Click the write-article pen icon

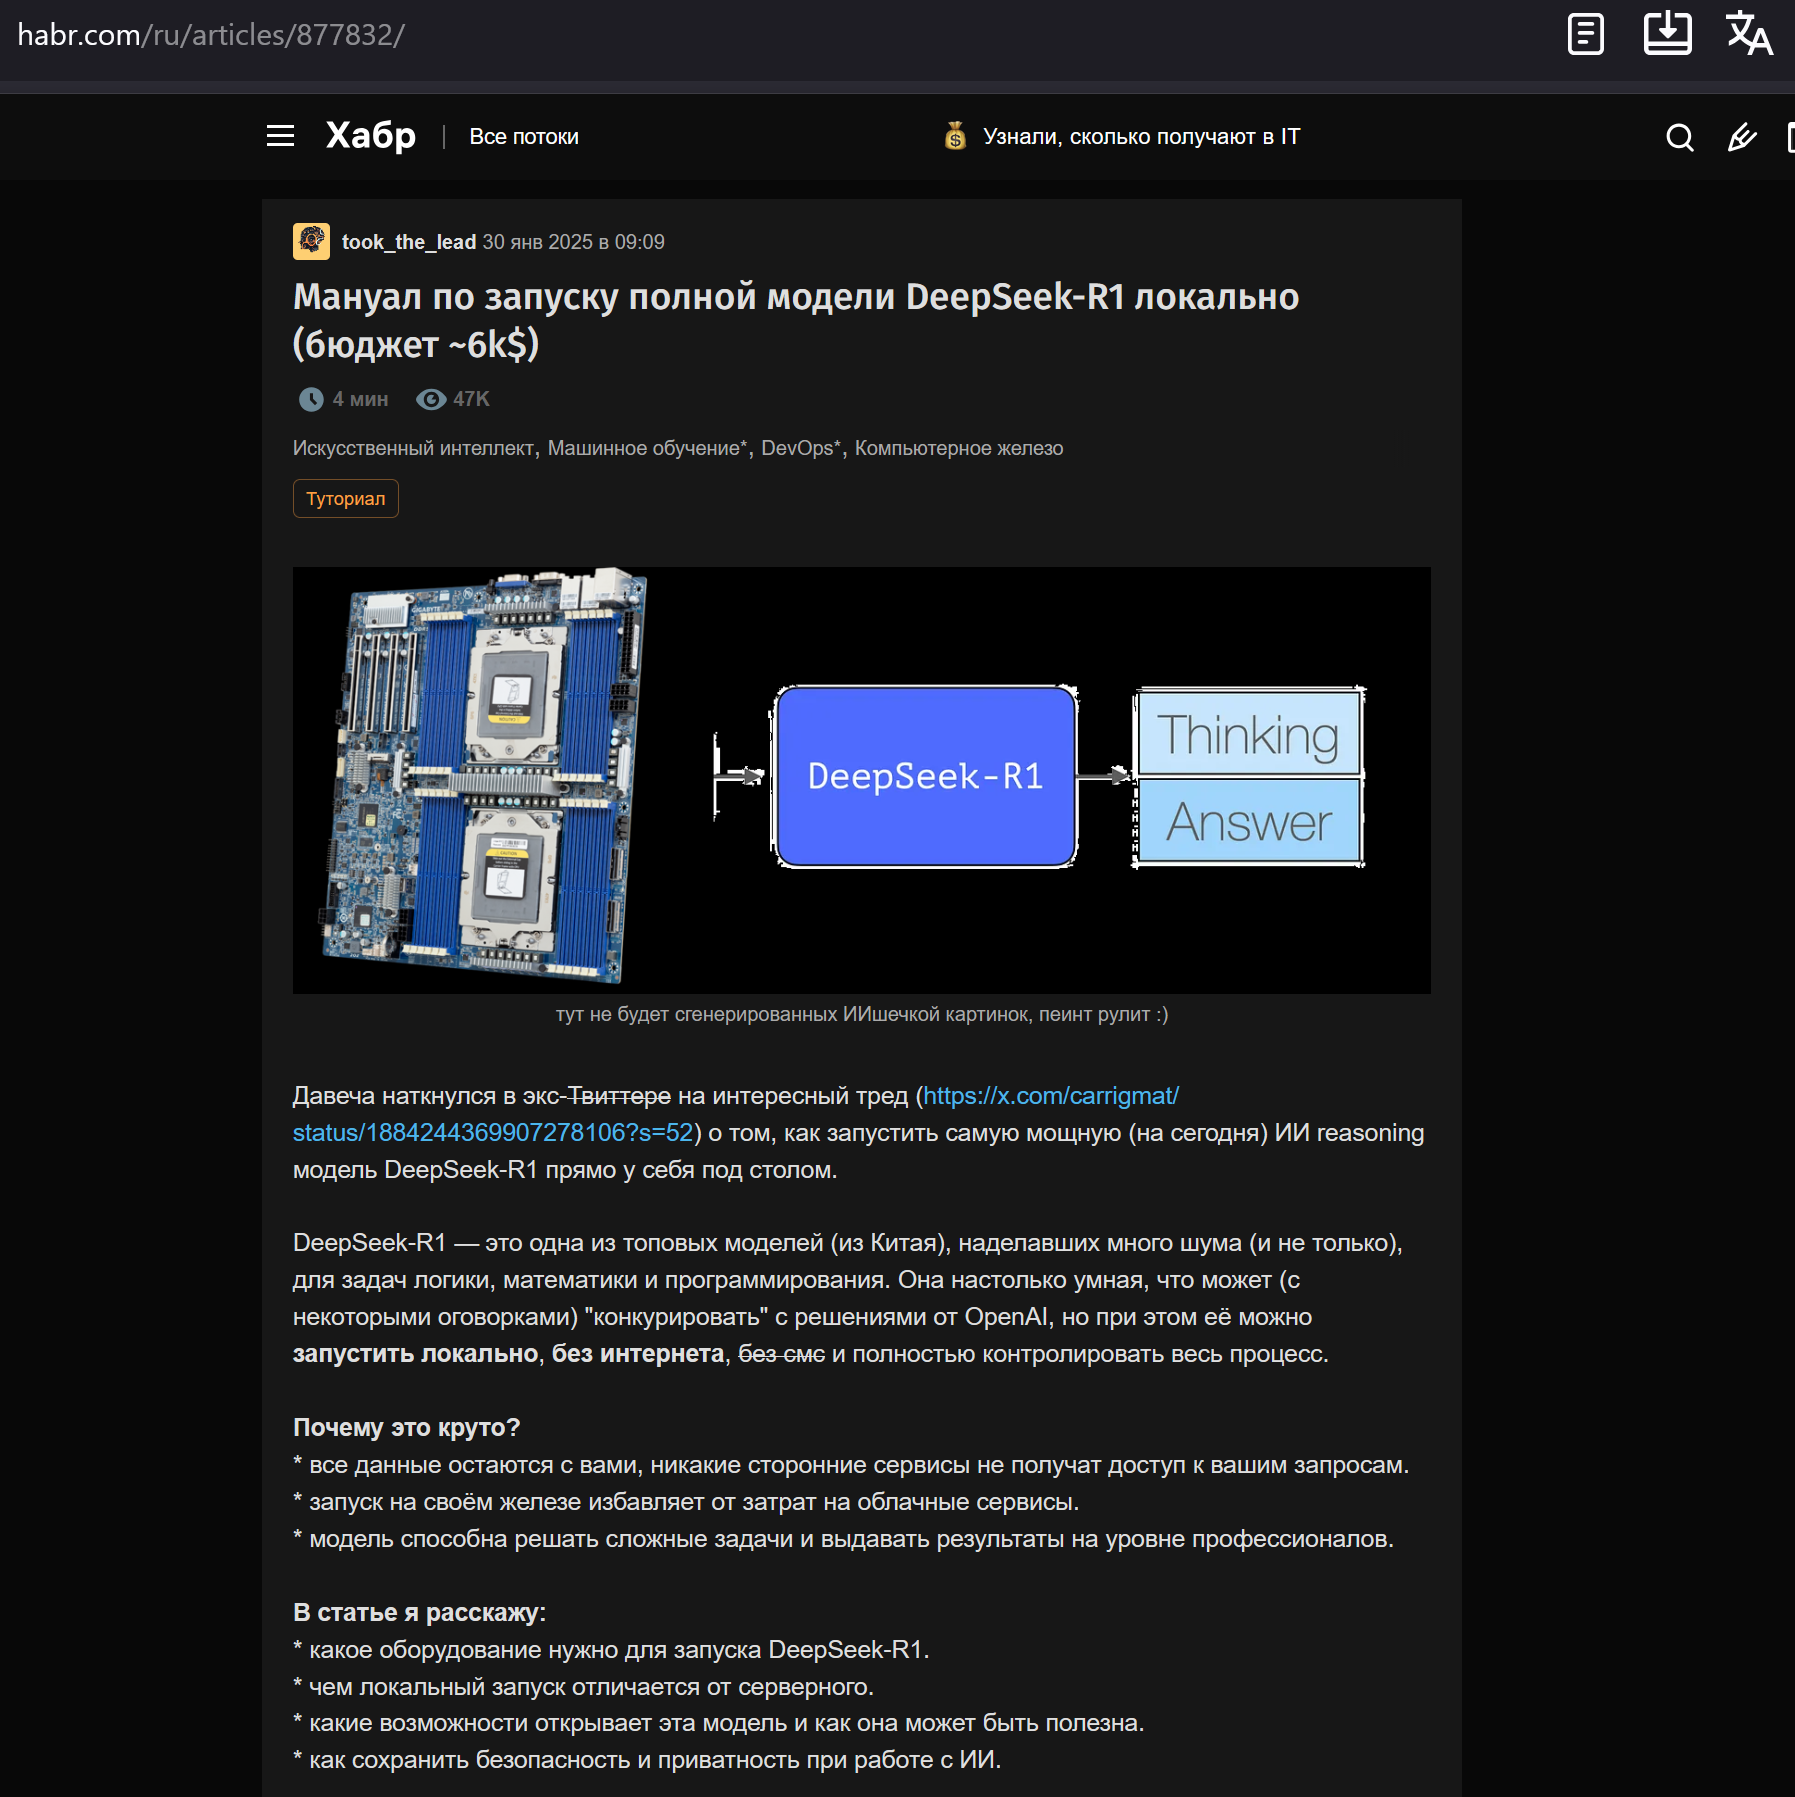click(1742, 137)
